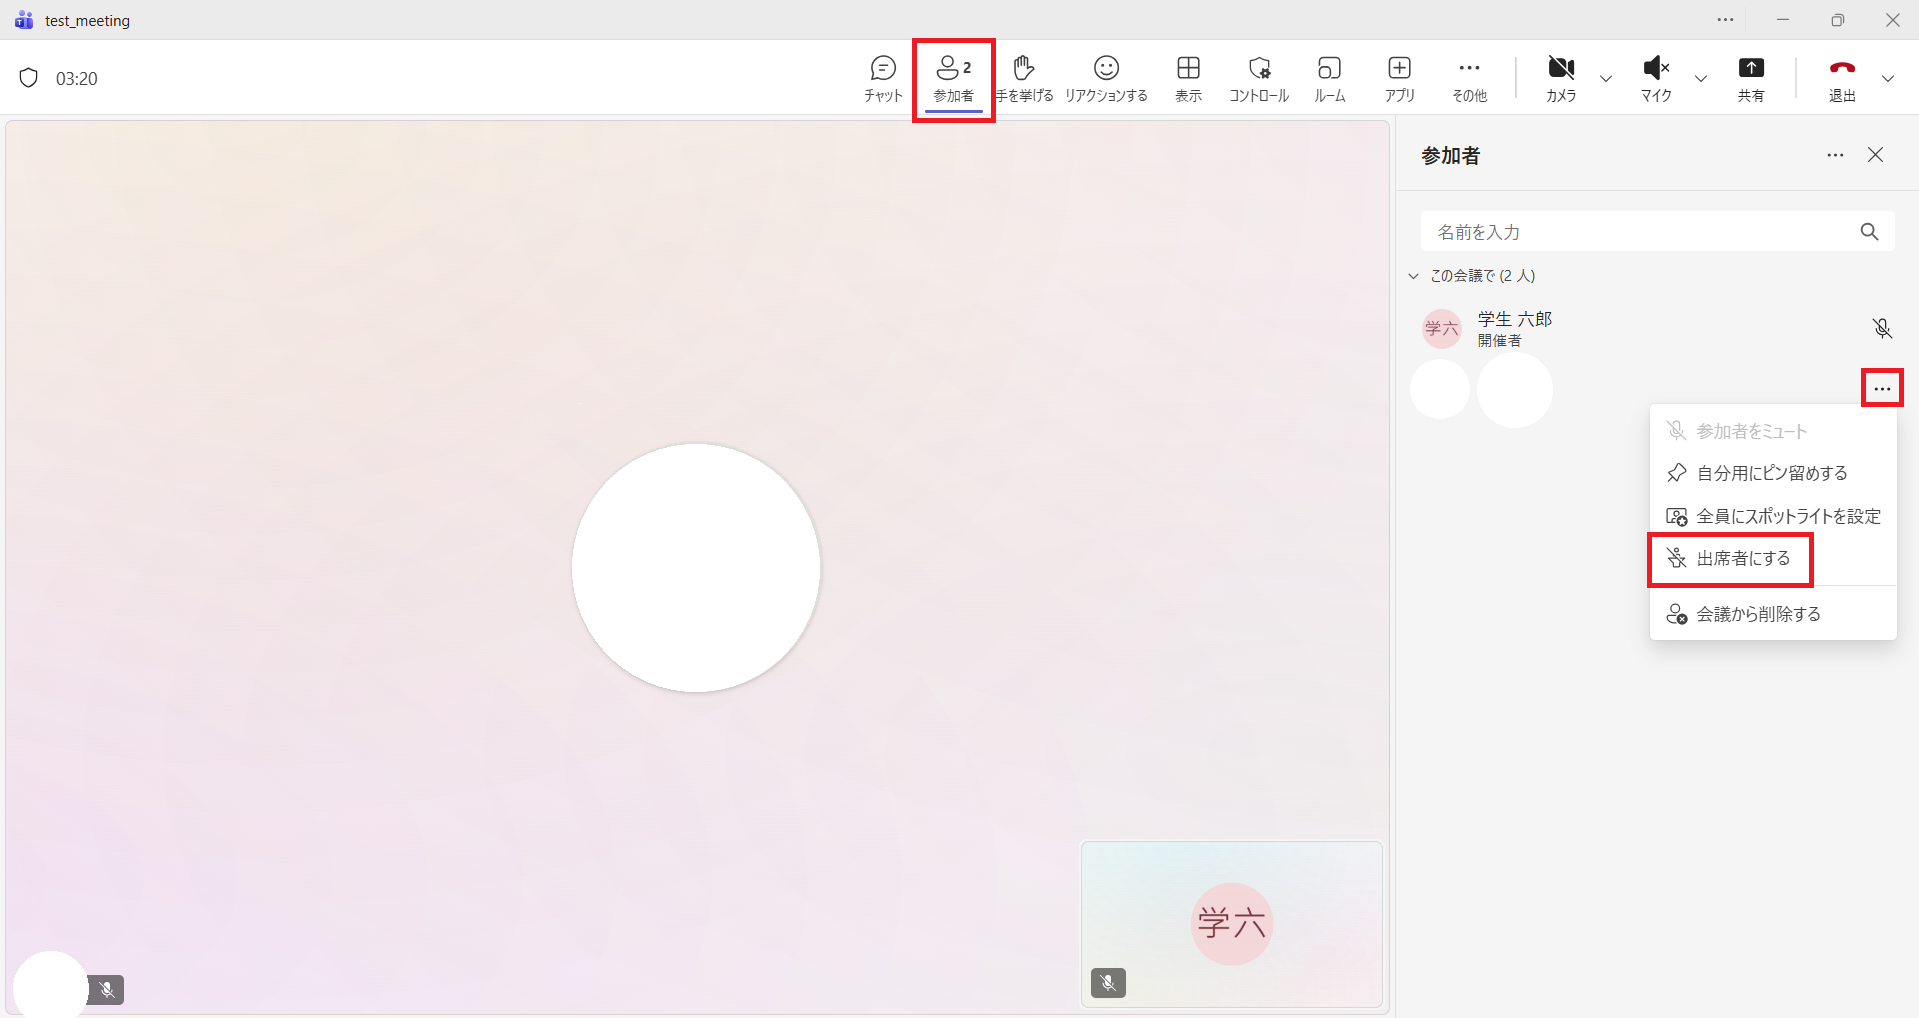Viewport: 1919px width, 1018px height.
Task: Open the control (コントロール) icon
Action: [1259, 78]
